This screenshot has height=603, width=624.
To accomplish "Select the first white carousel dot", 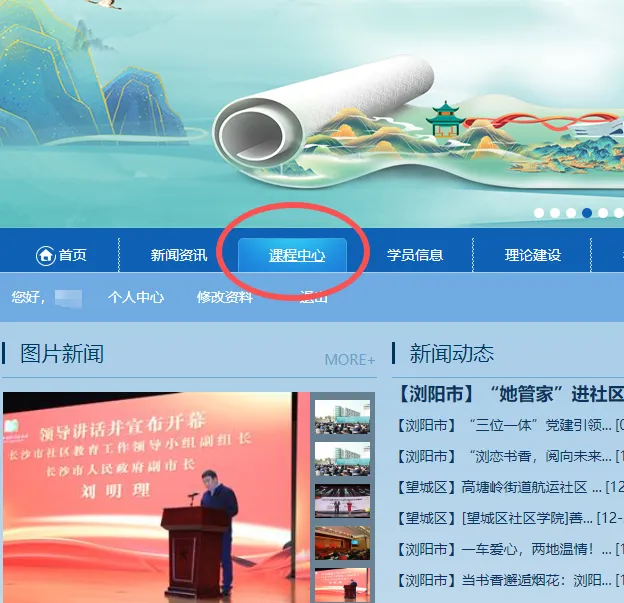I will tap(539, 213).
